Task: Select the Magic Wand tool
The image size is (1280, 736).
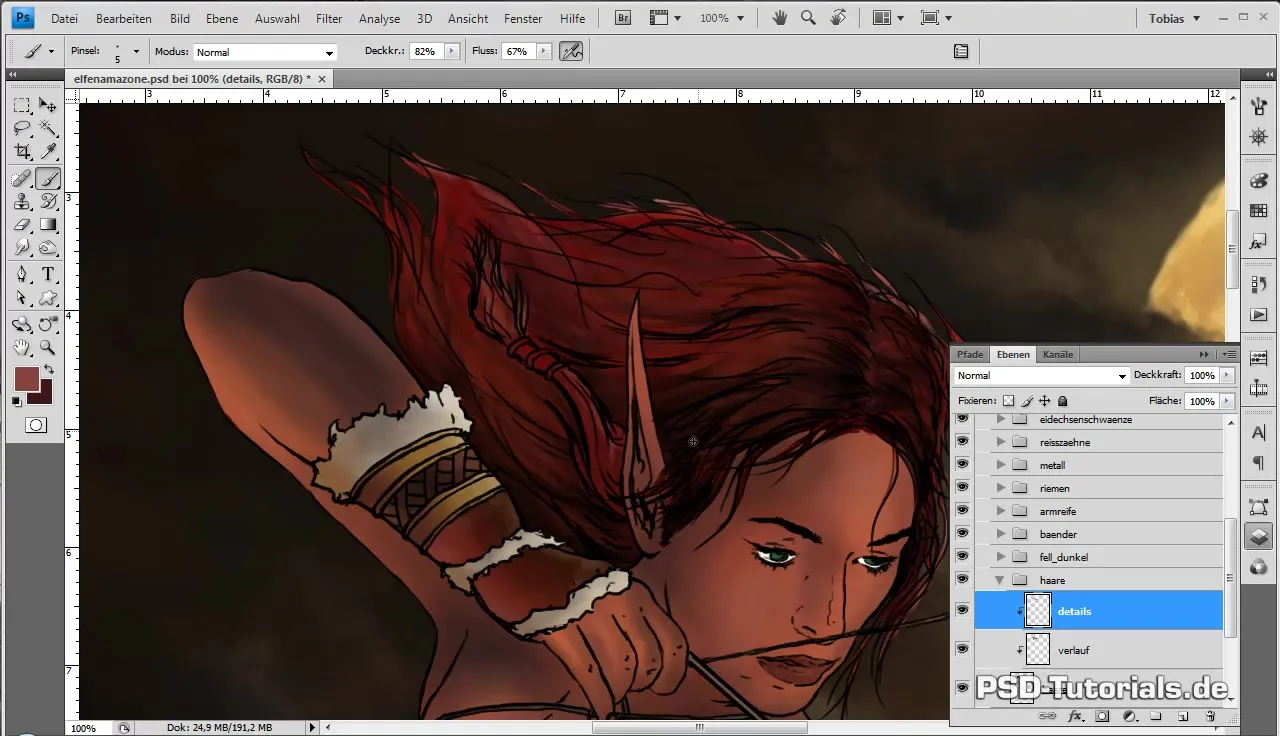Action: pos(47,128)
